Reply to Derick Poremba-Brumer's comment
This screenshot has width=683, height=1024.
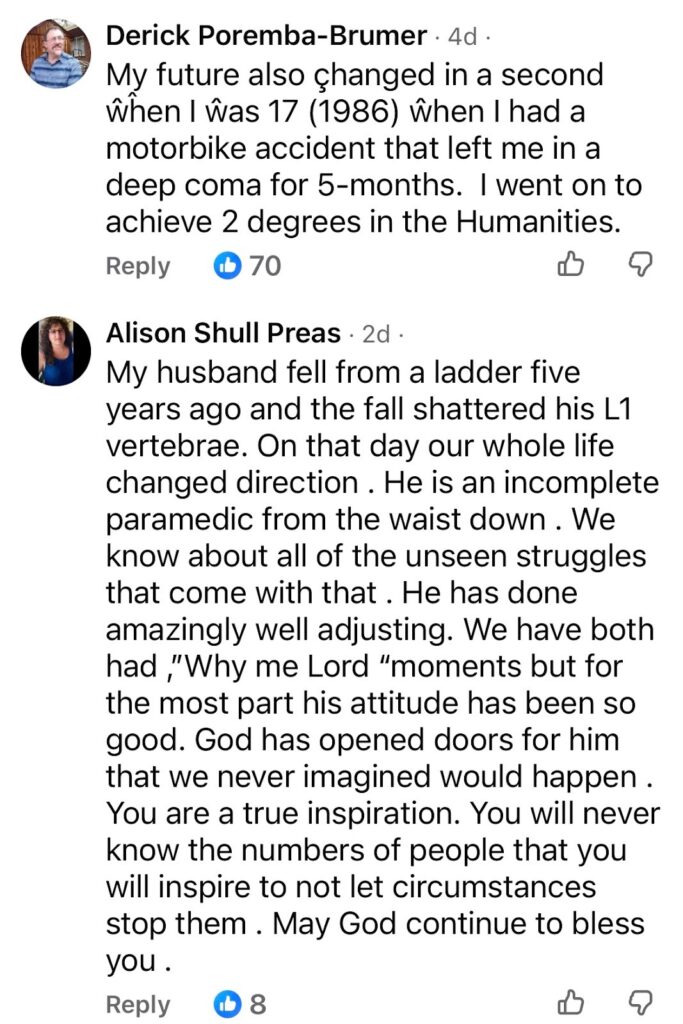138,266
